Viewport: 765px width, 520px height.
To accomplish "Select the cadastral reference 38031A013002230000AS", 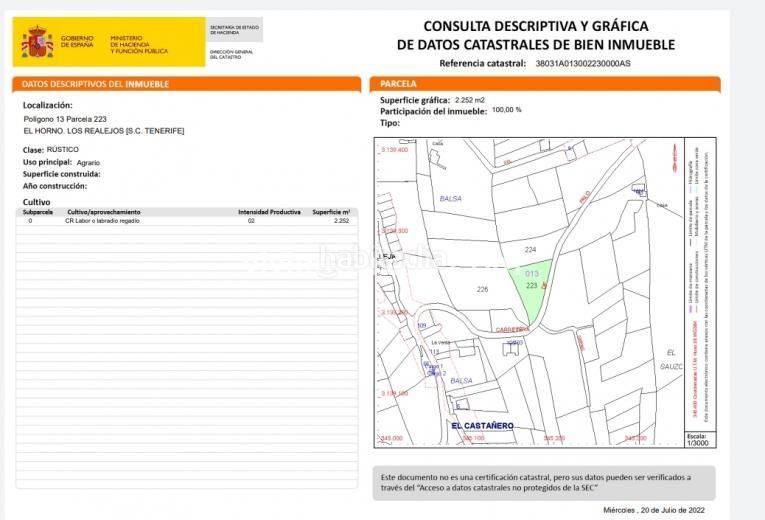I will [x=583, y=63].
